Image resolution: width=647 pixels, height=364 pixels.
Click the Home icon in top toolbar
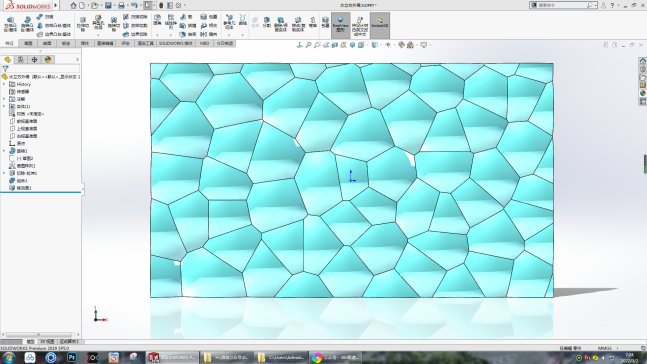click(x=73, y=5)
